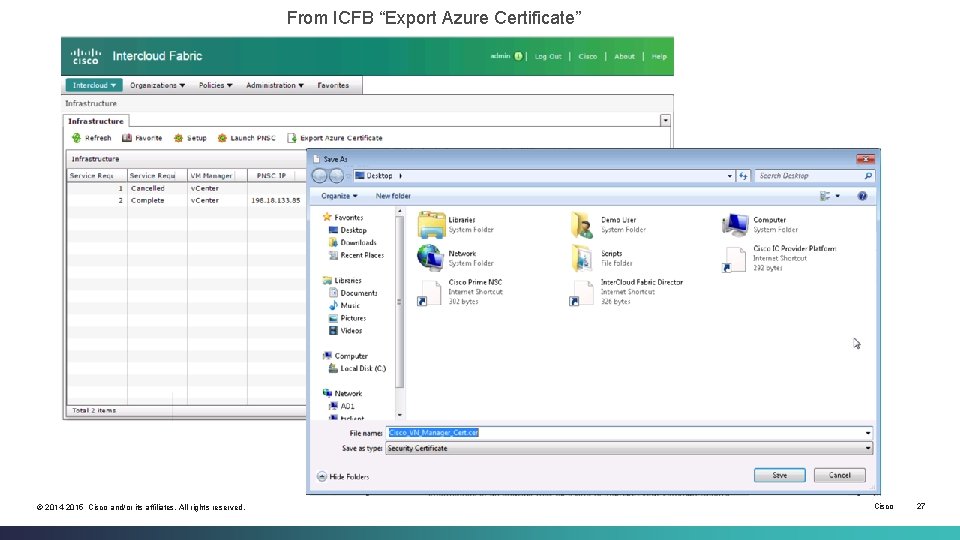Click the Cisco link in header
This screenshot has width=960, height=540.
587,56
